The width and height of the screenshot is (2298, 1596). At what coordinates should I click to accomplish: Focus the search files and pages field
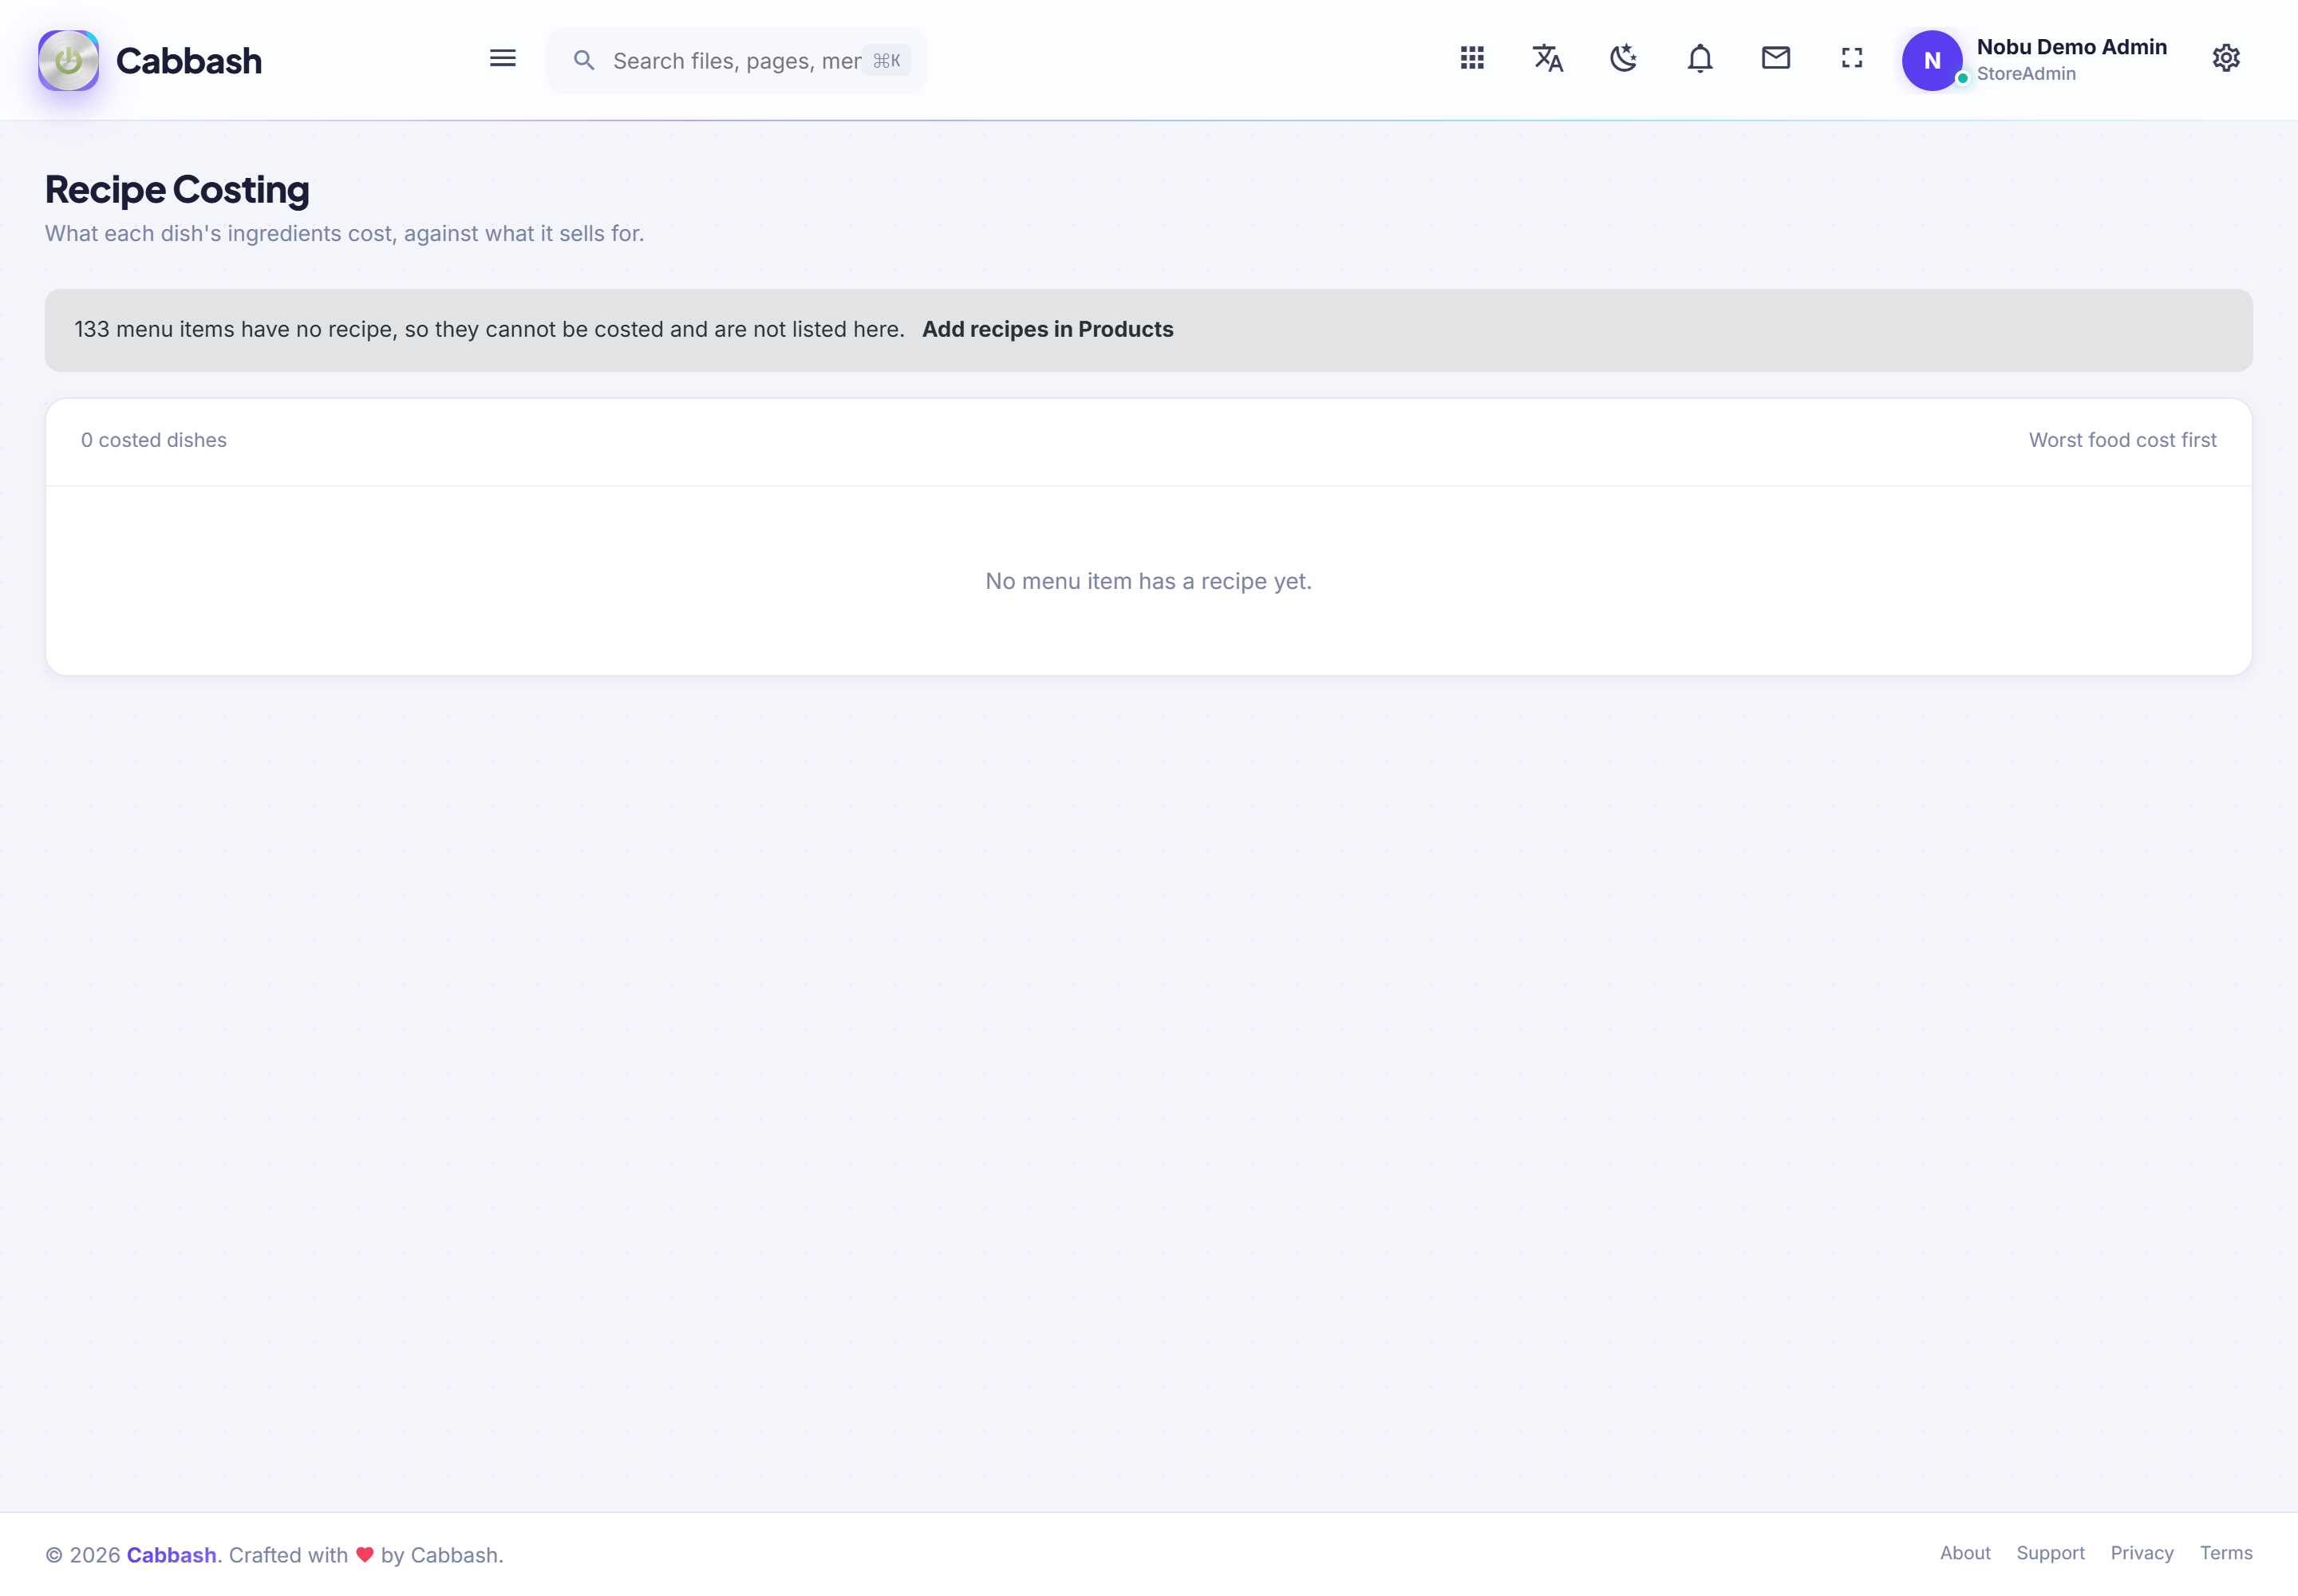coord(736,61)
